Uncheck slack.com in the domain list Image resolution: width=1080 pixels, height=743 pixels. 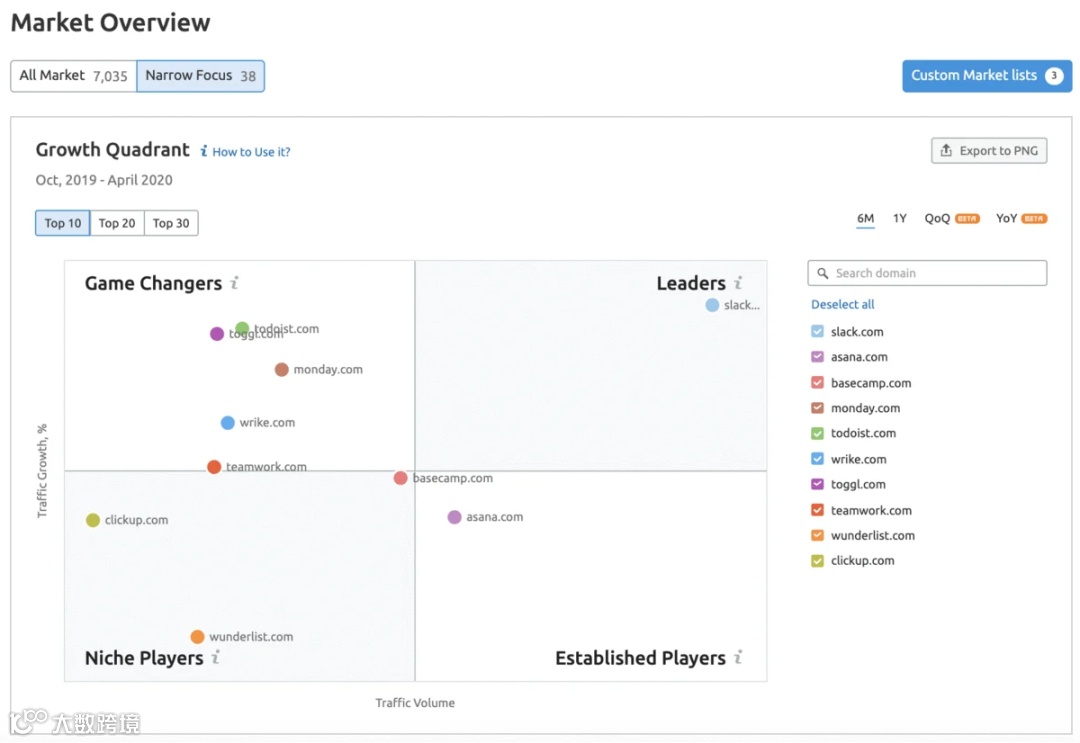click(818, 331)
